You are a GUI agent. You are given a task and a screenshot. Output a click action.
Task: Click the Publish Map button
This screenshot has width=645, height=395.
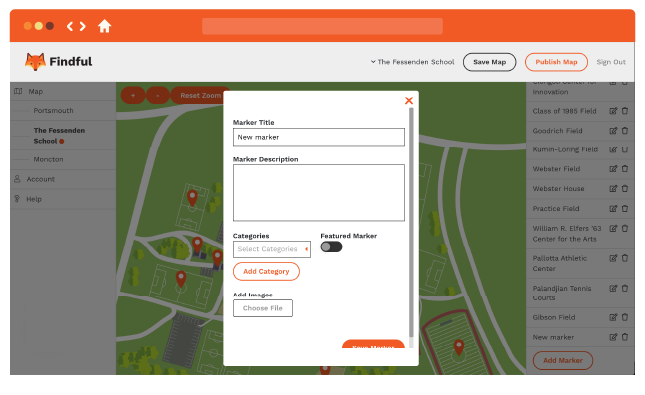(x=556, y=62)
